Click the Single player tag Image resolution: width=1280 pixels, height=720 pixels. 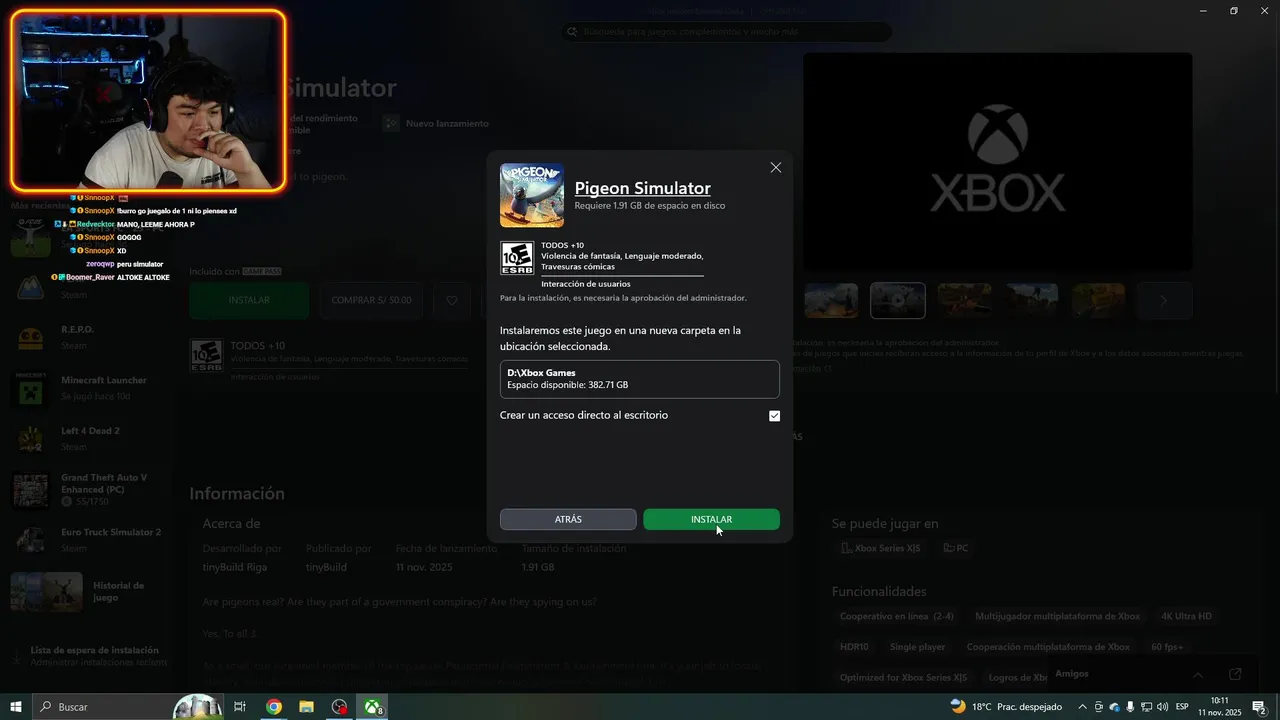pyautogui.click(x=917, y=647)
